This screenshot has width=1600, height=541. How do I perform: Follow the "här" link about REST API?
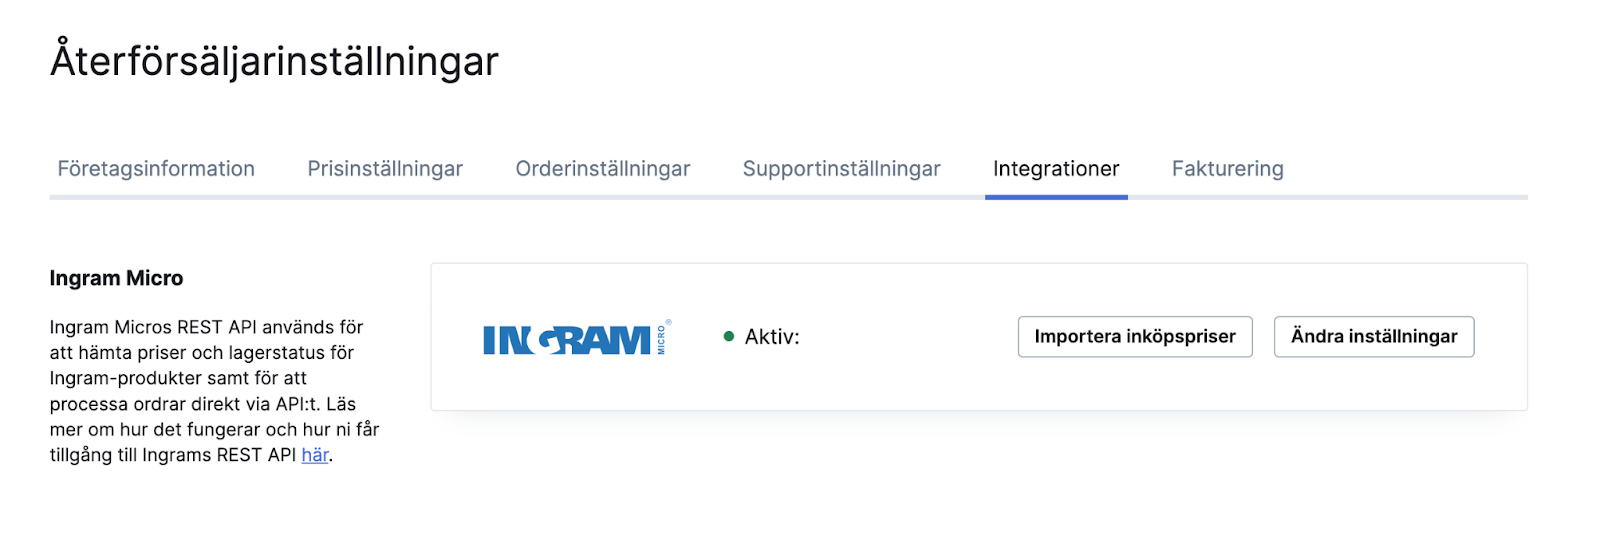coord(315,455)
